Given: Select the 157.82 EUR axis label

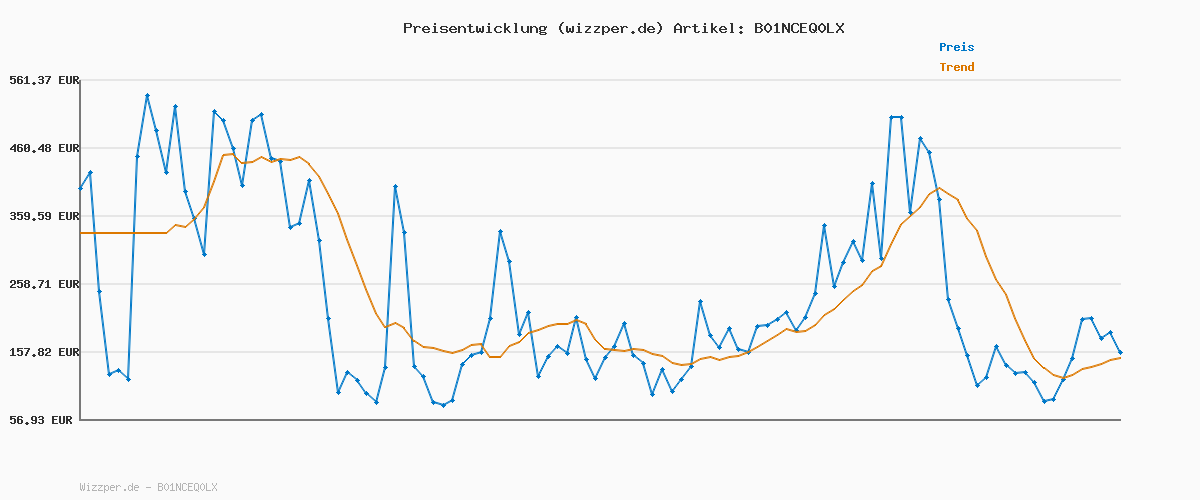Looking at the screenshot, I should pos(41,352).
